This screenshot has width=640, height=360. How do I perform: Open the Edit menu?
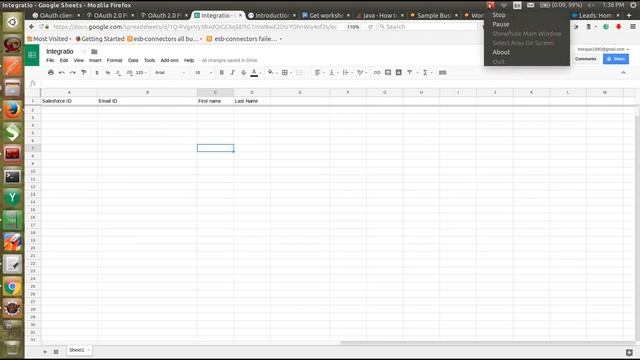[x=64, y=60]
